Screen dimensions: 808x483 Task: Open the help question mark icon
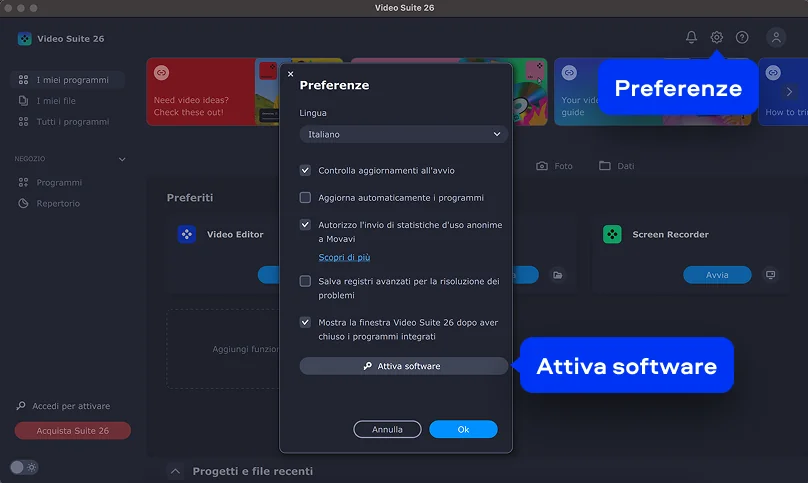point(742,37)
